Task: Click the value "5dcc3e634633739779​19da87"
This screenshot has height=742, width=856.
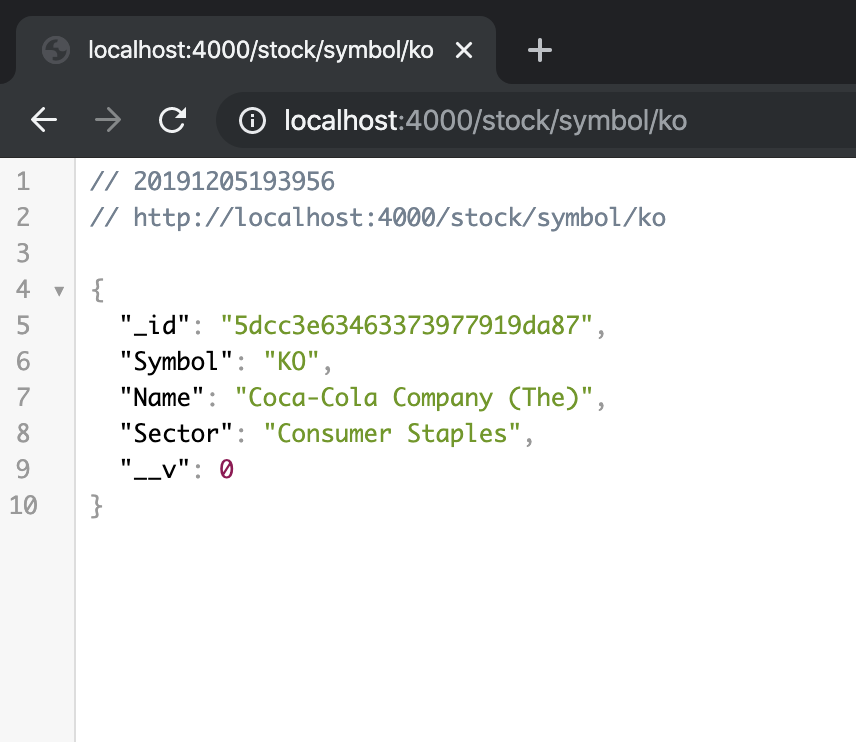Action: coord(406,325)
